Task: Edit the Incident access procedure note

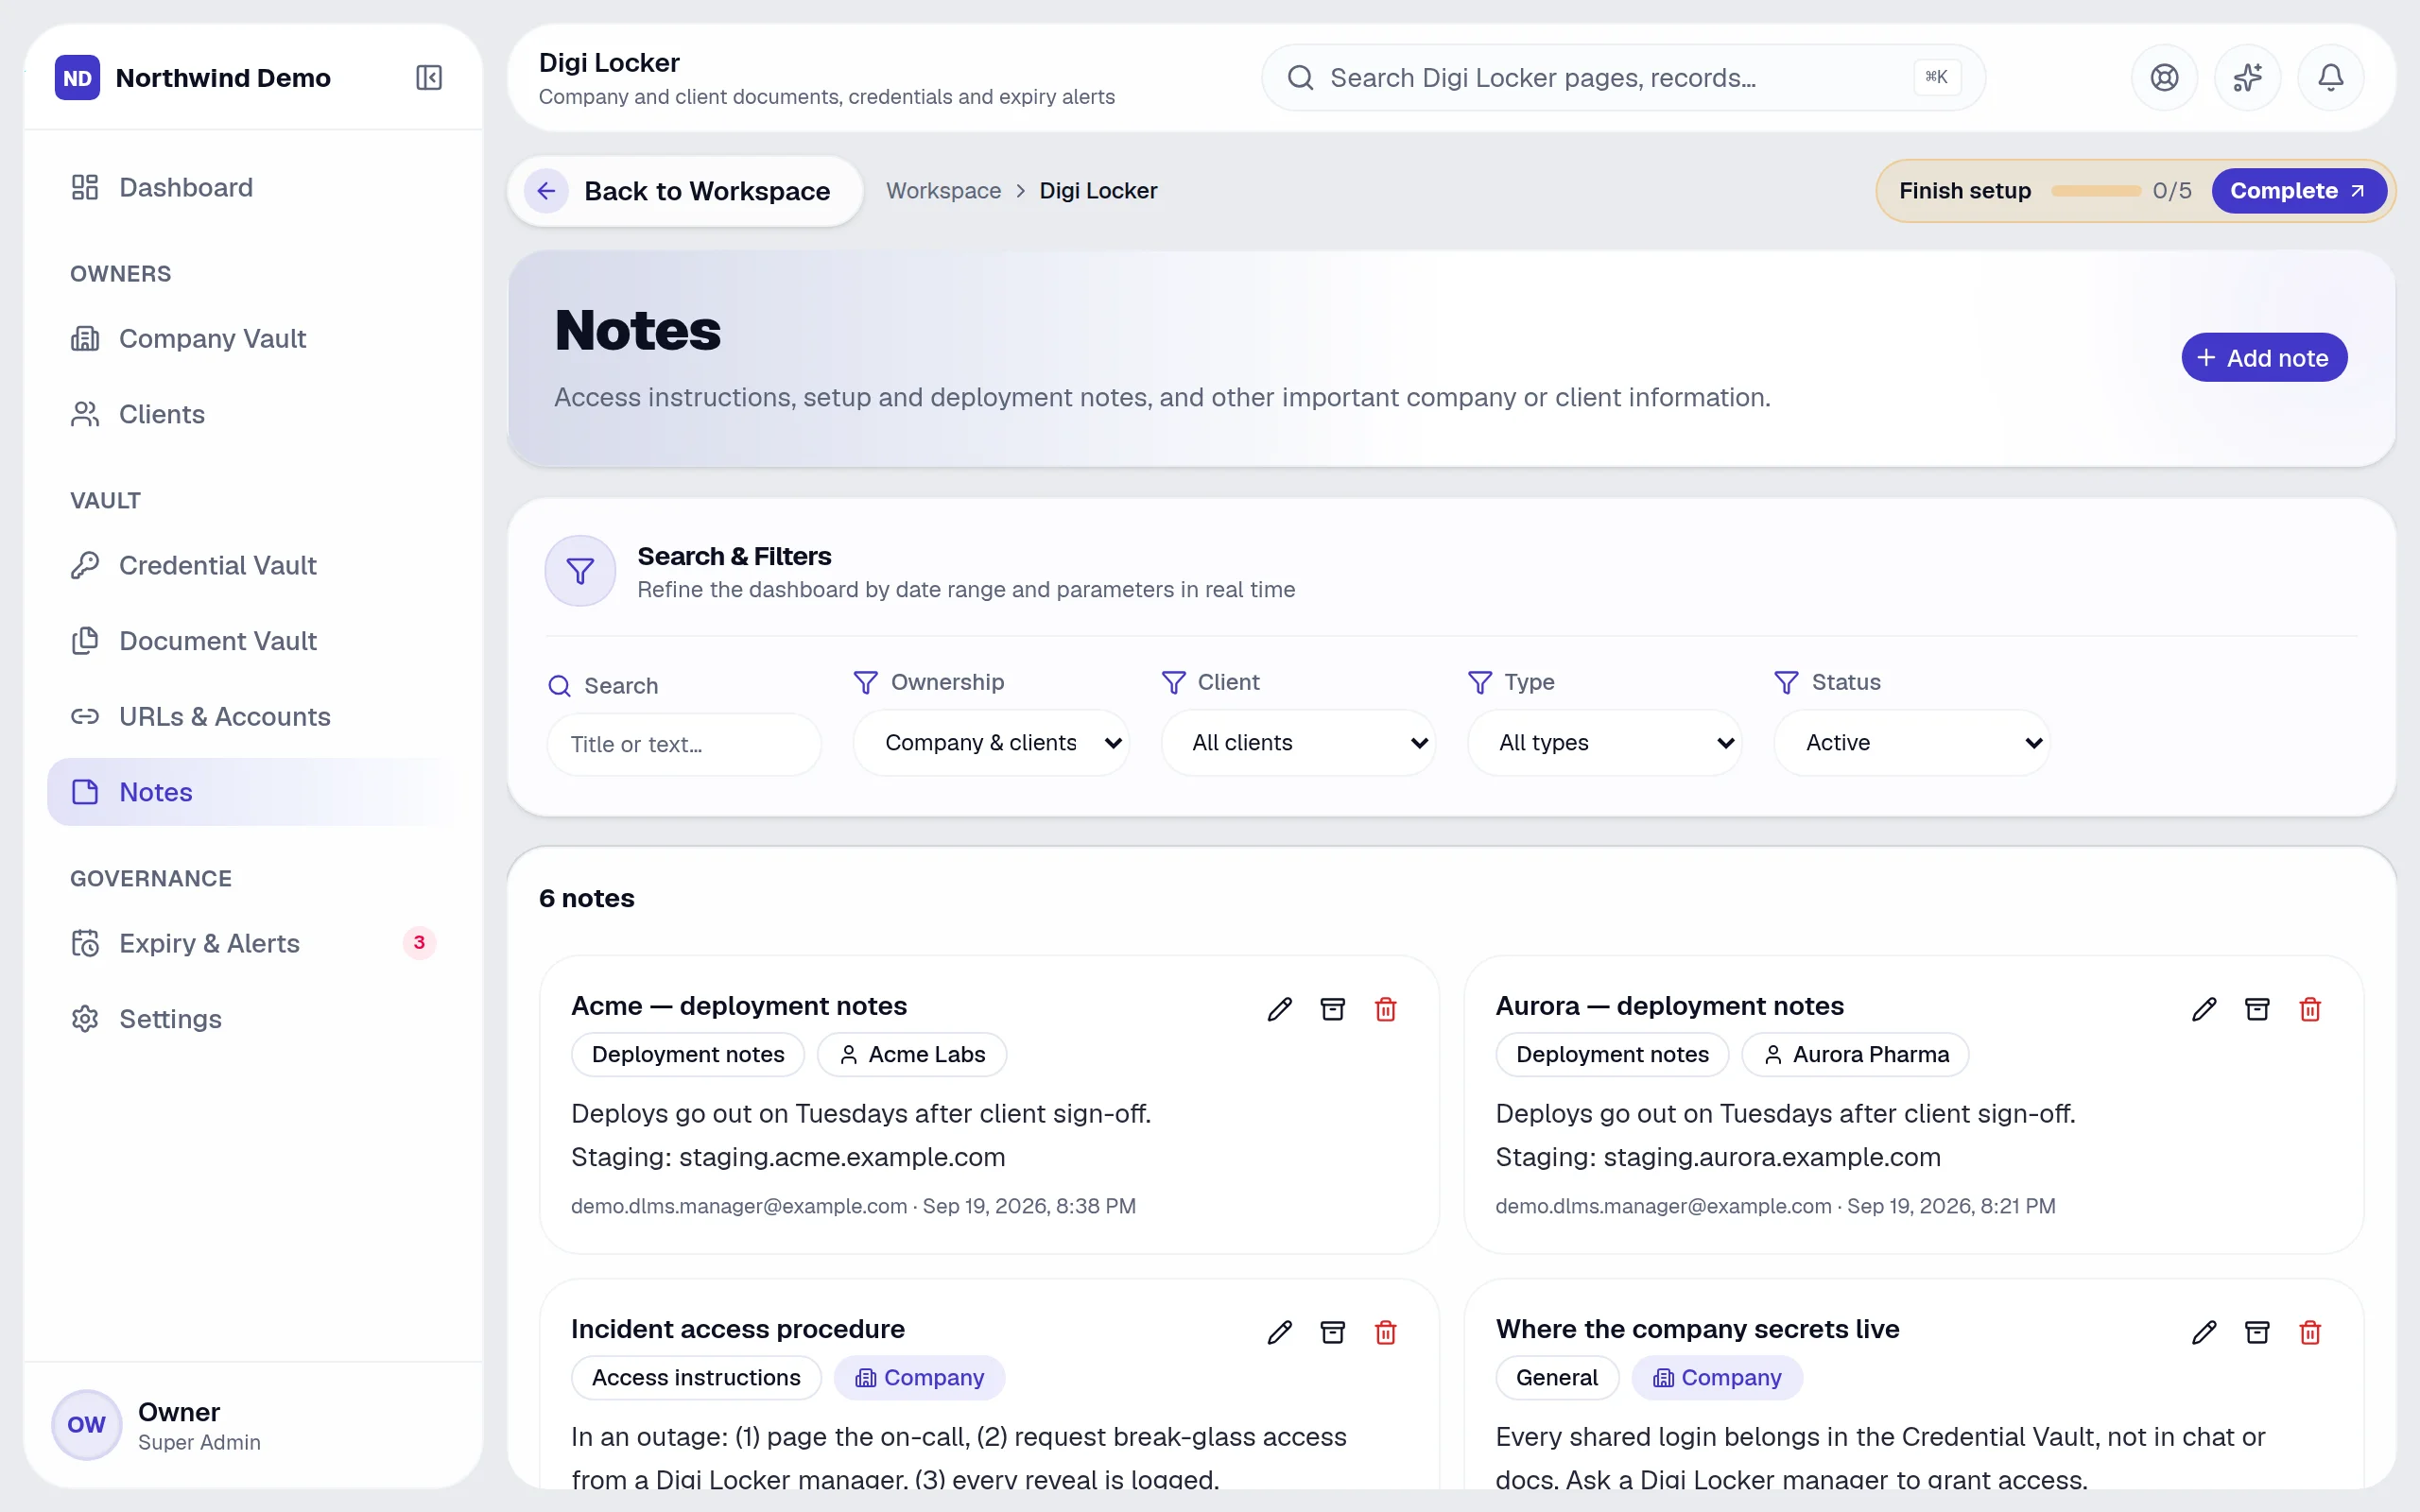Action: pos(1279,1332)
